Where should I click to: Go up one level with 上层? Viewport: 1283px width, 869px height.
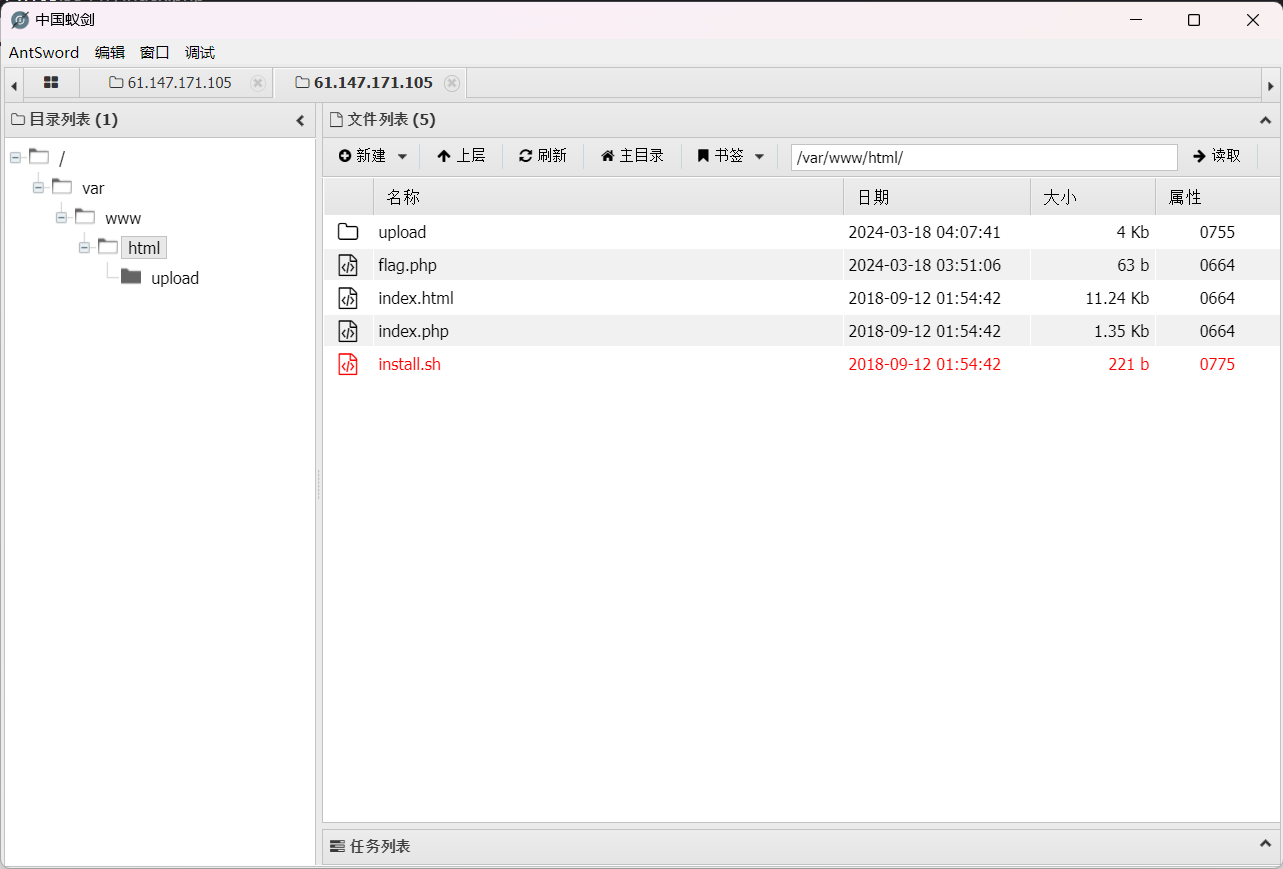point(461,156)
